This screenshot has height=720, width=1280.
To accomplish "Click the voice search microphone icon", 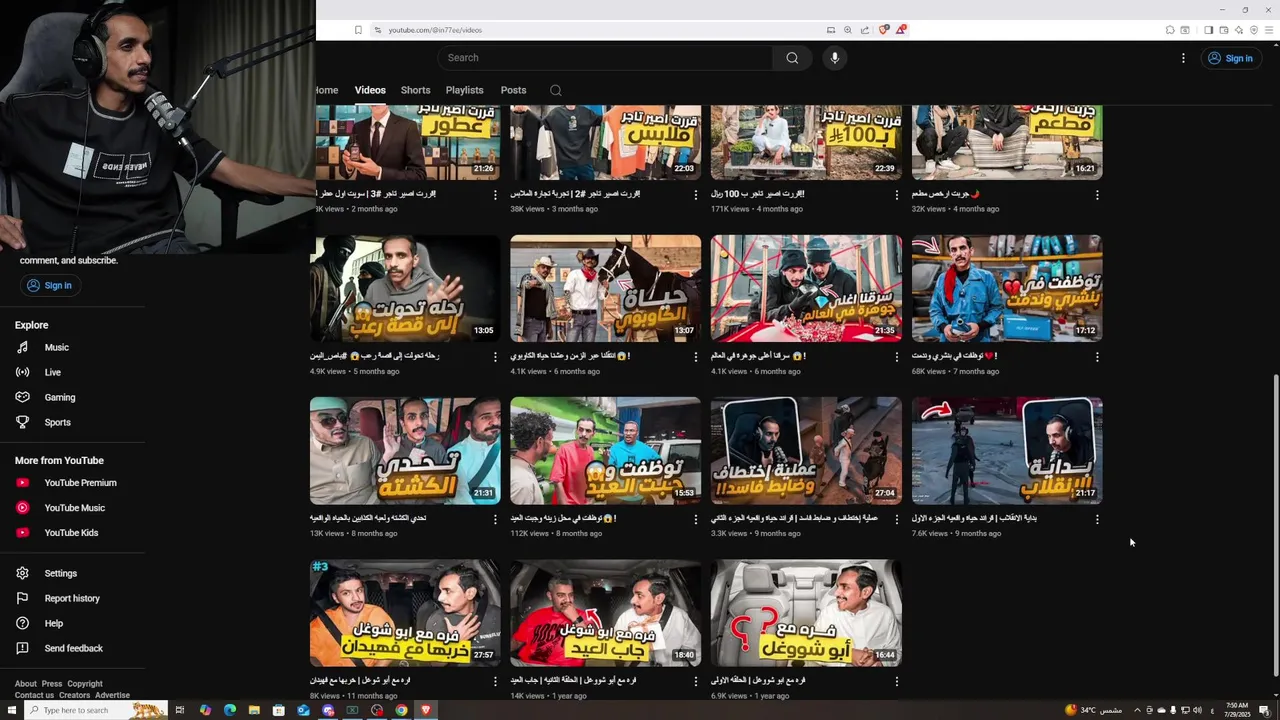I will [835, 58].
